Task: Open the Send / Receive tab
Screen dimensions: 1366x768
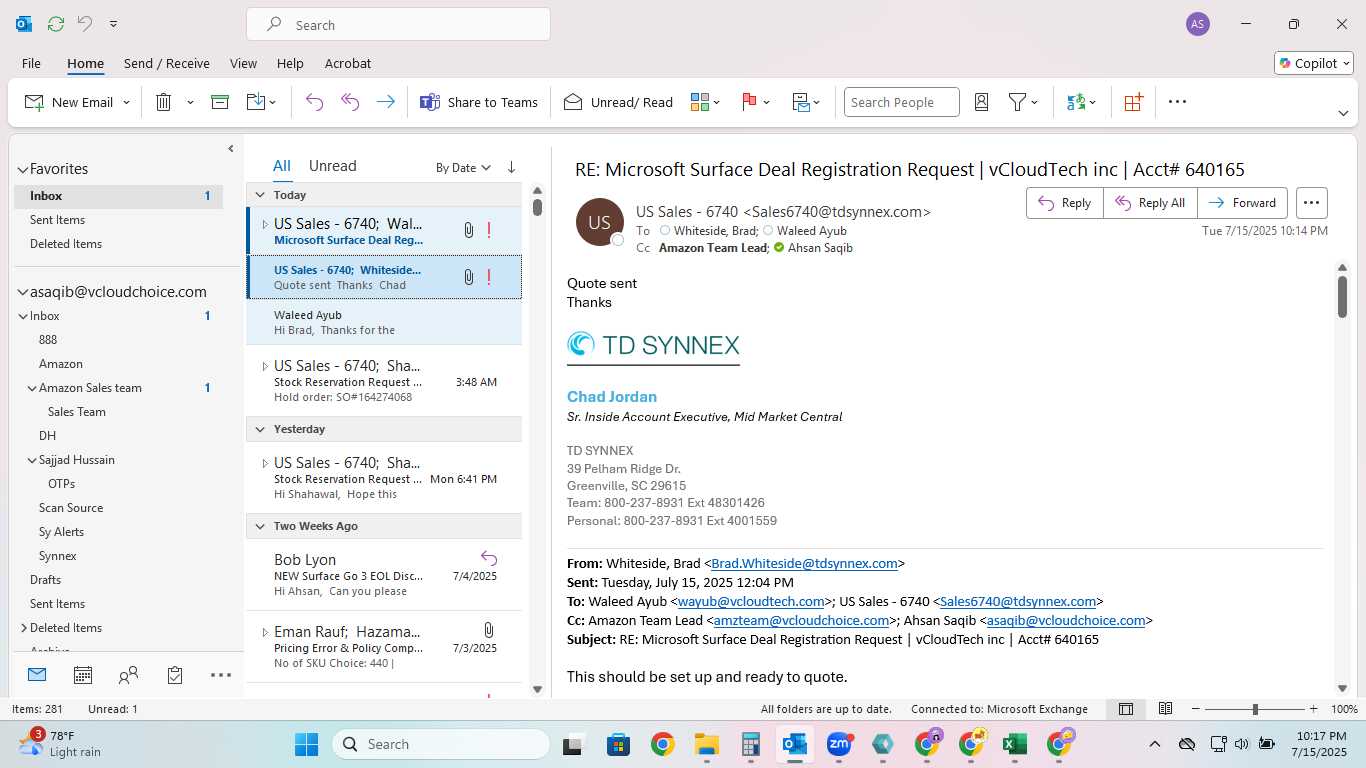Action: [167, 63]
